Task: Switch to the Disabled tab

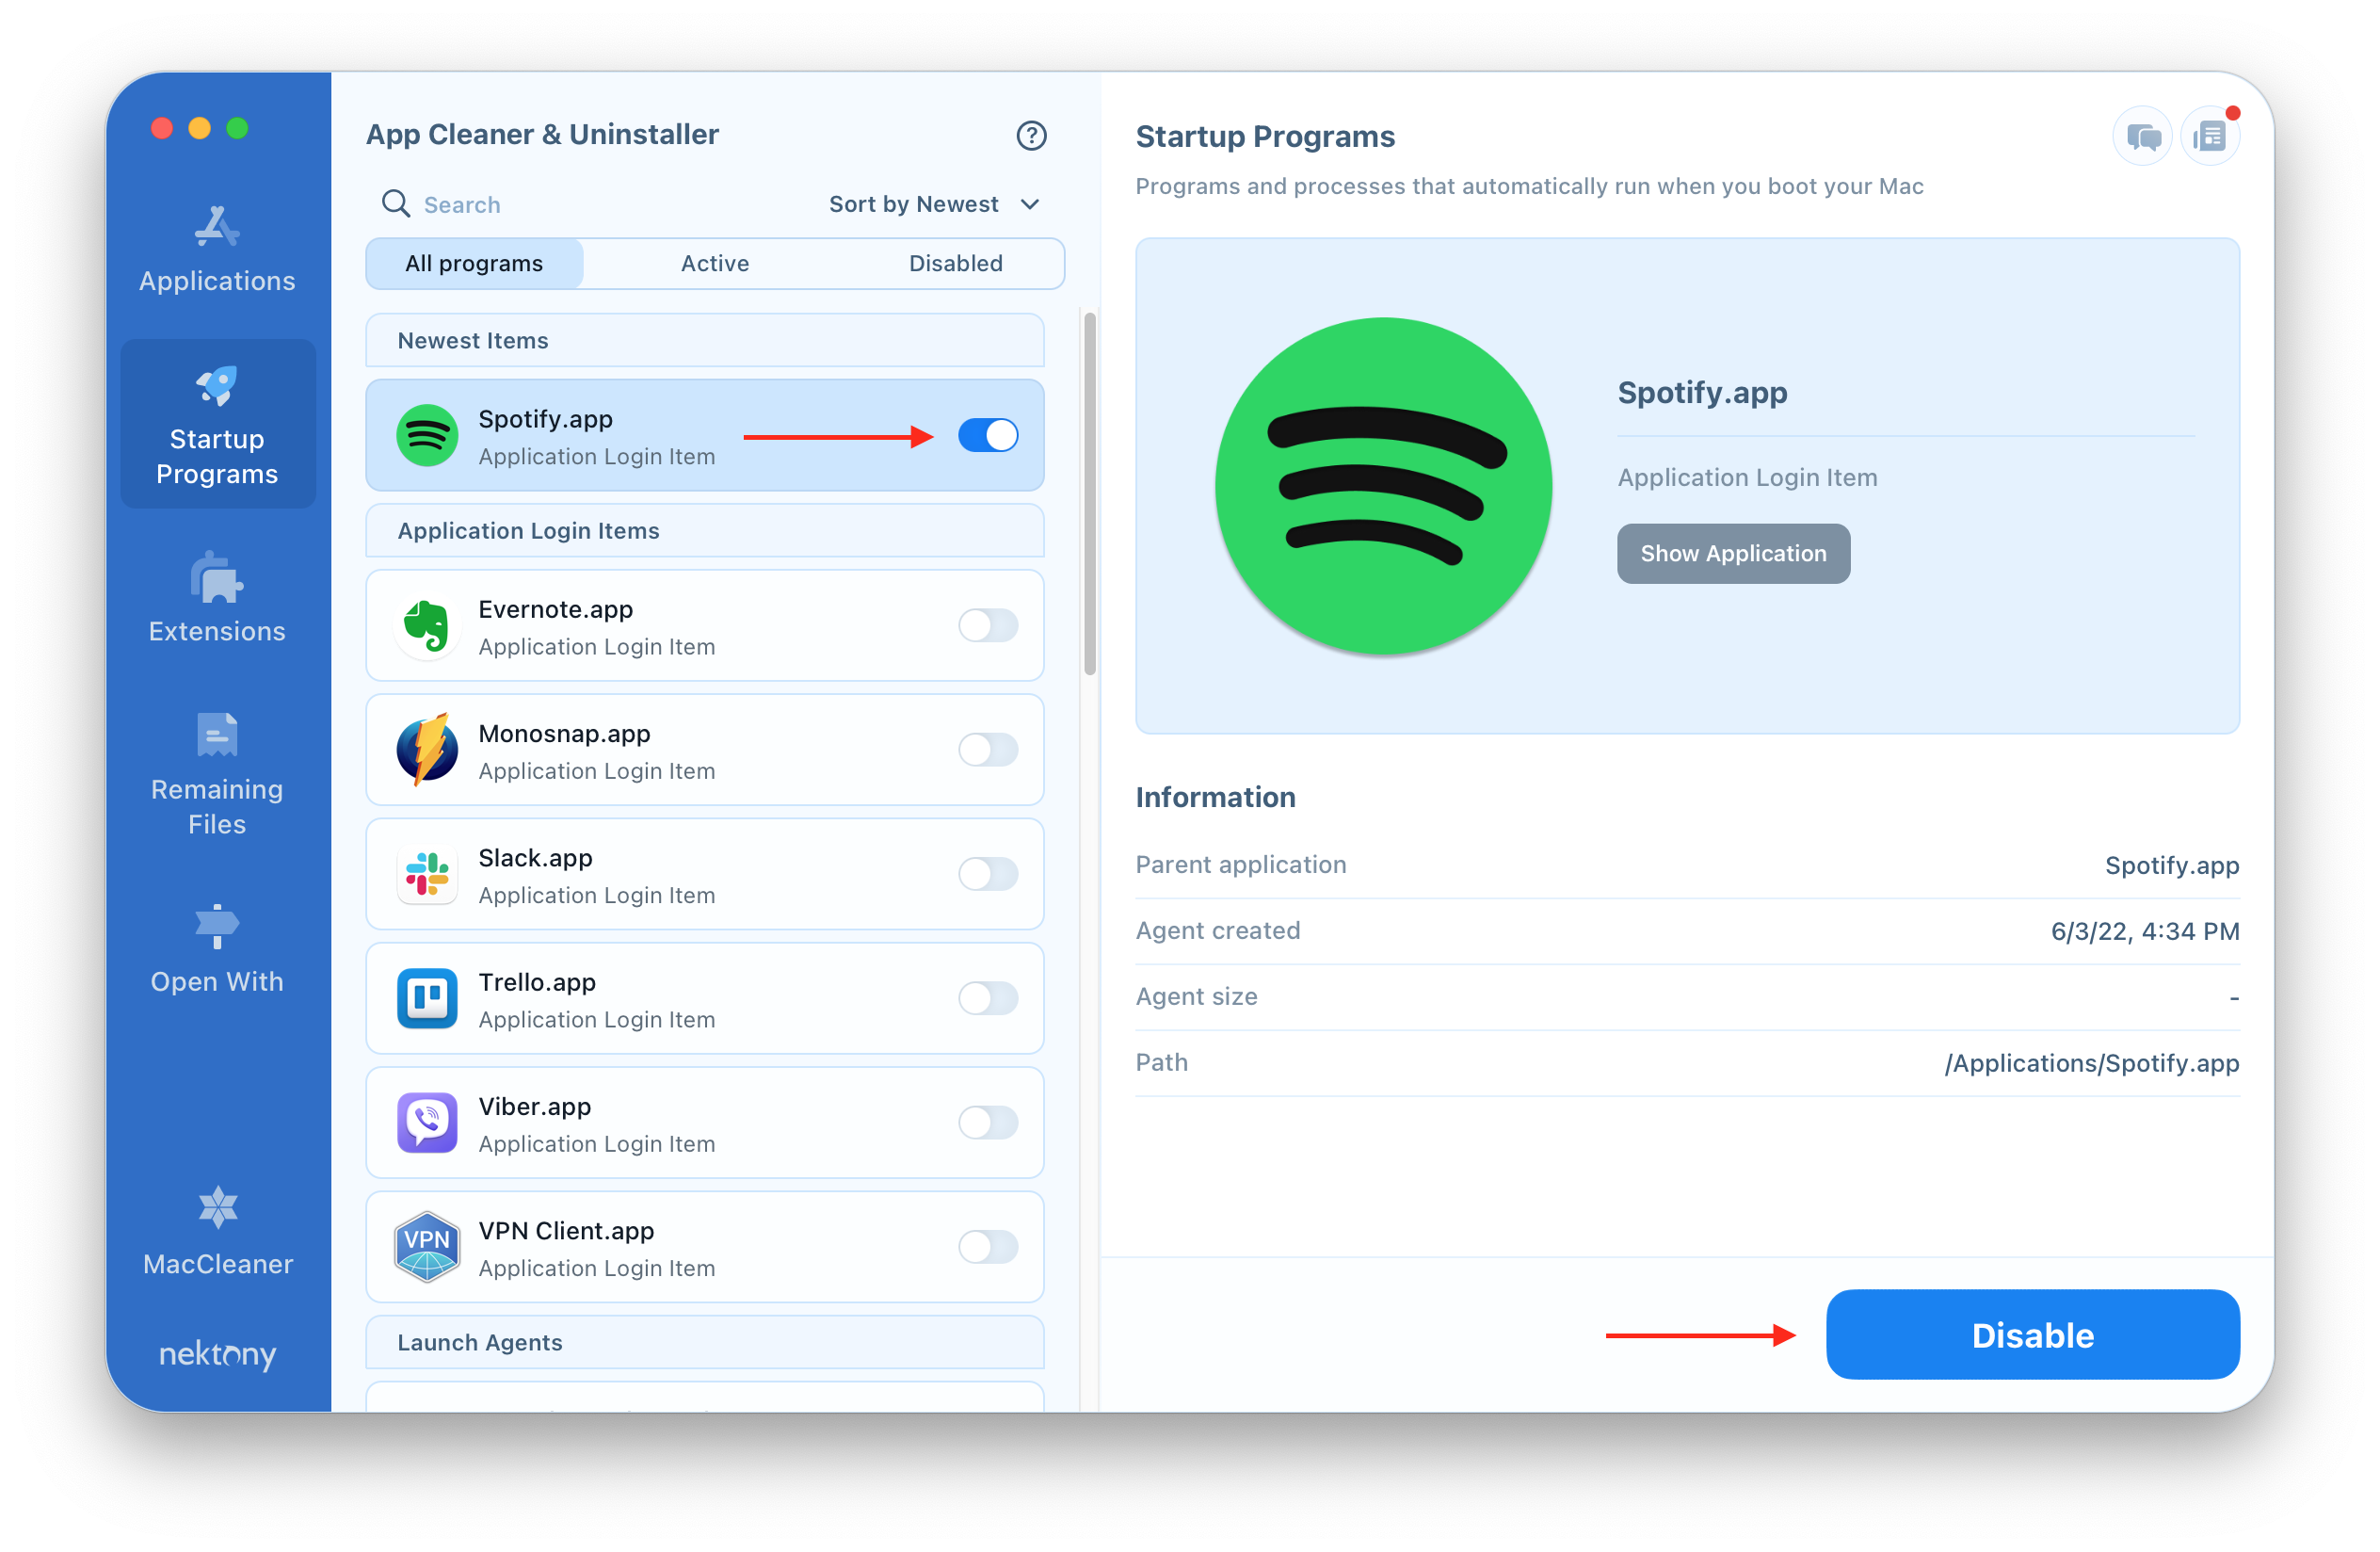Action: pyautogui.click(x=954, y=262)
